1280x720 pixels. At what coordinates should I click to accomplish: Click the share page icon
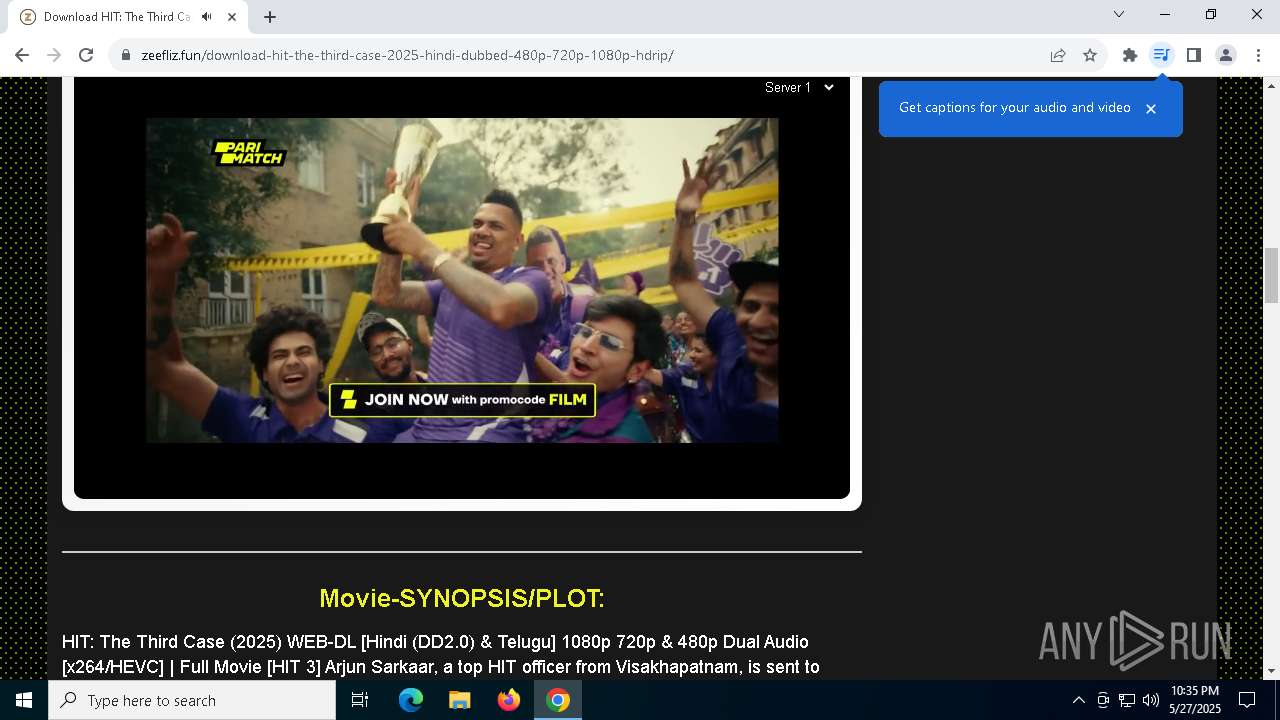point(1058,55)
